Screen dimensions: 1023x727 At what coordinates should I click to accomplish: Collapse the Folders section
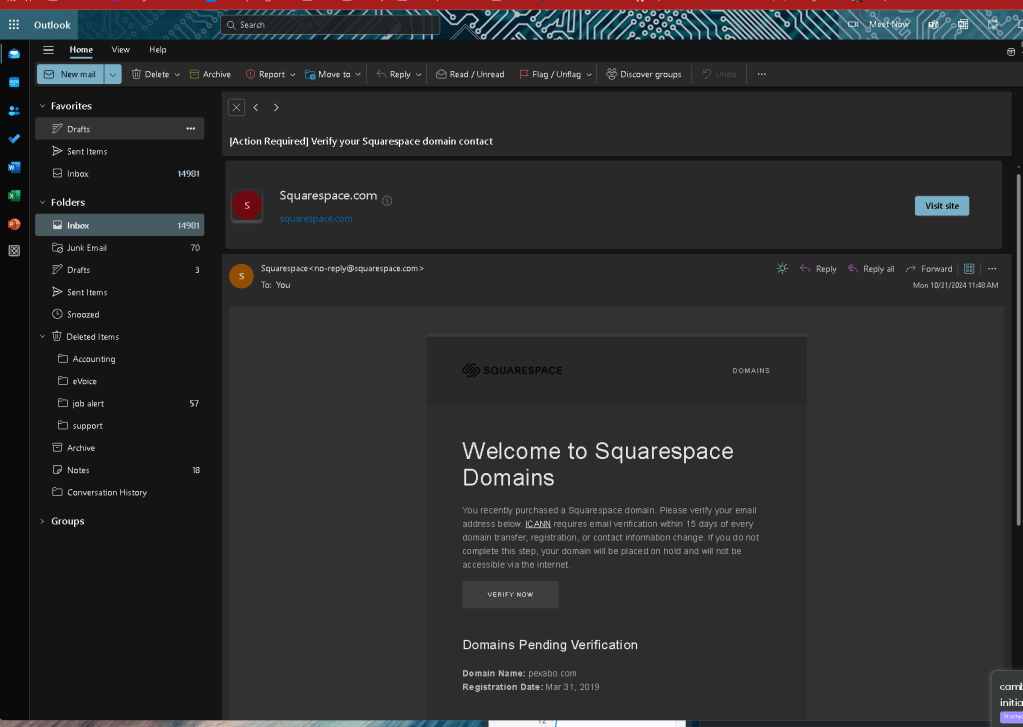(x=42, y=202)
